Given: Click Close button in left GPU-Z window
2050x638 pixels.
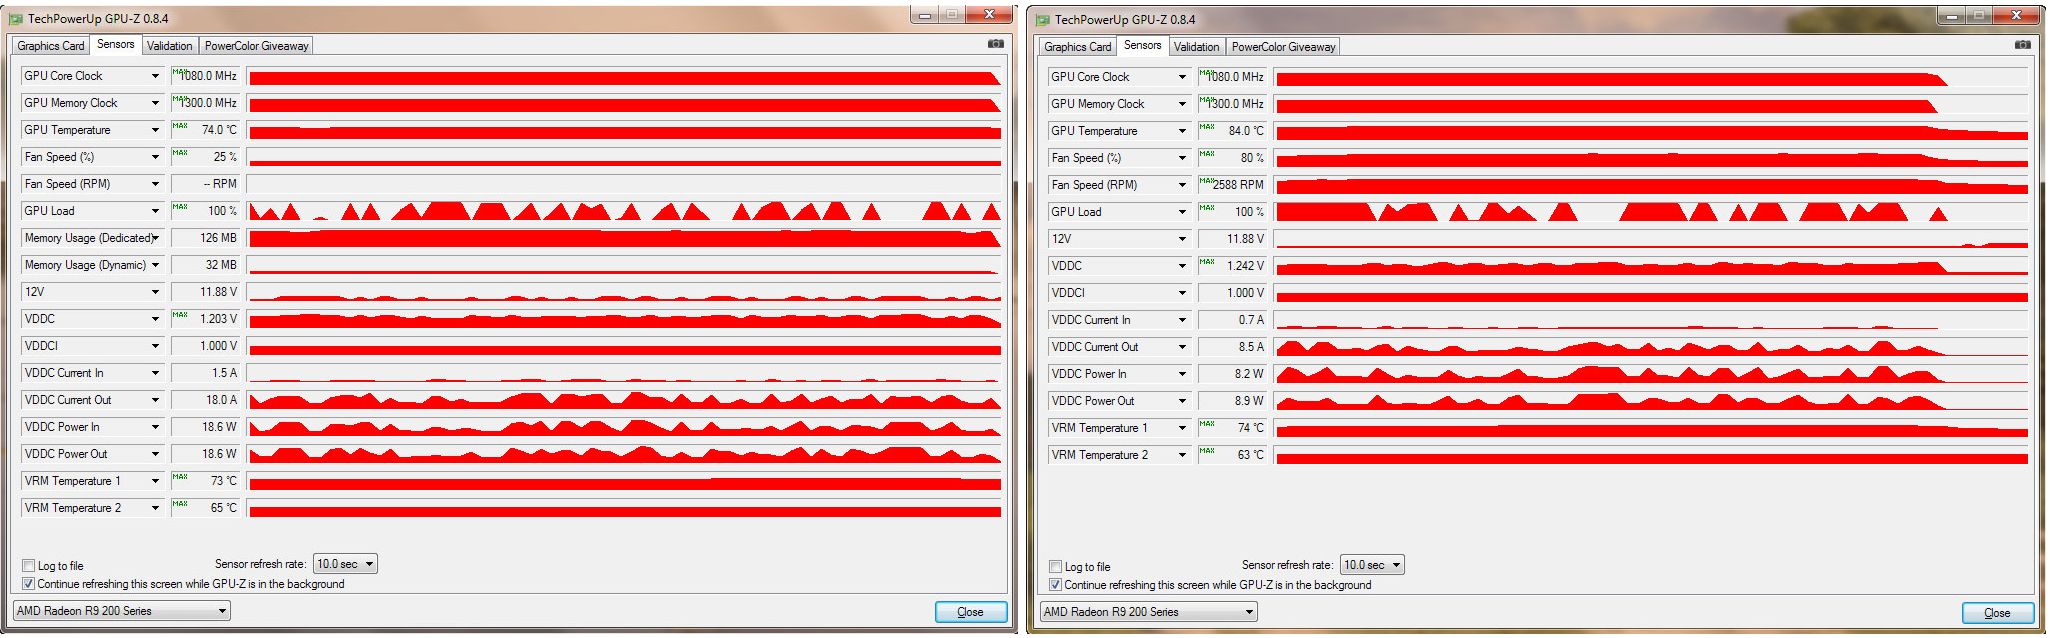Looking at the screenshot, I should (971, 612).
